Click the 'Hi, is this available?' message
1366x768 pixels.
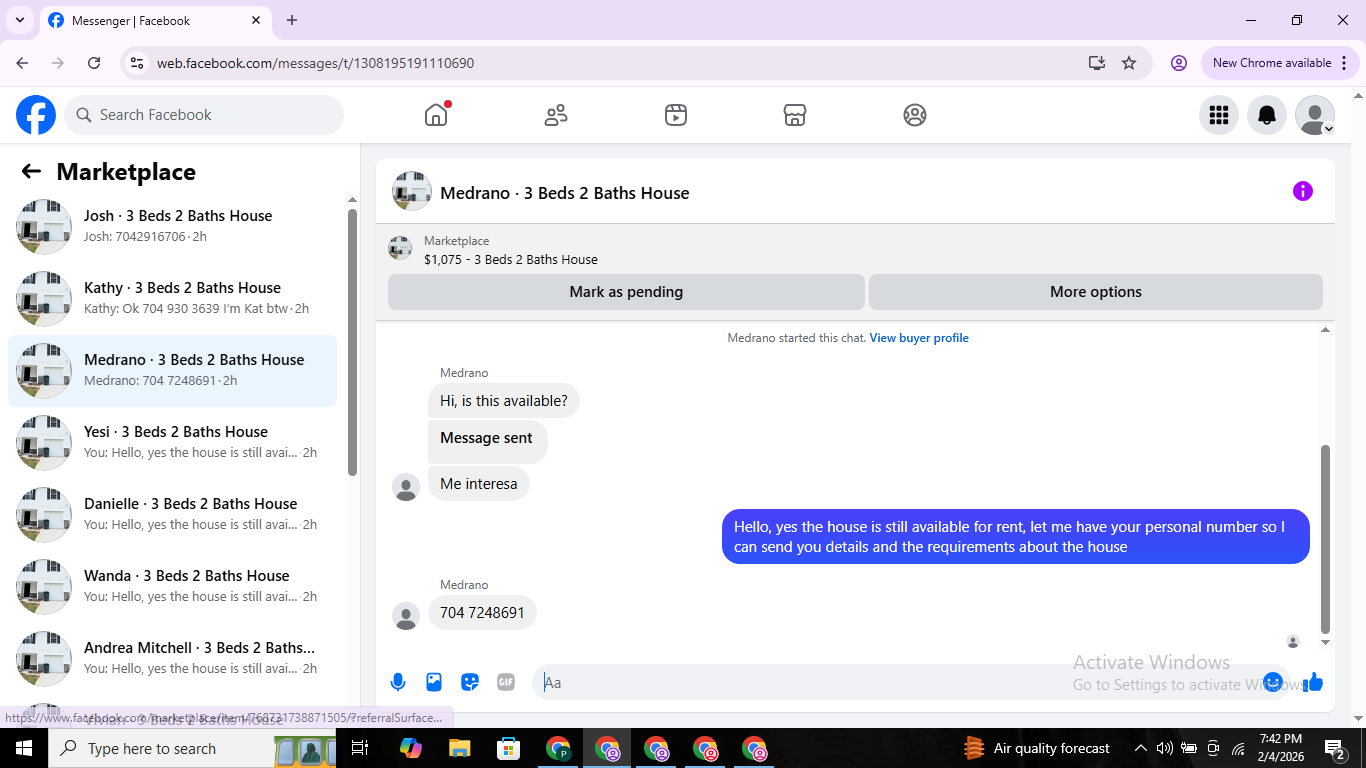(504, 401)
